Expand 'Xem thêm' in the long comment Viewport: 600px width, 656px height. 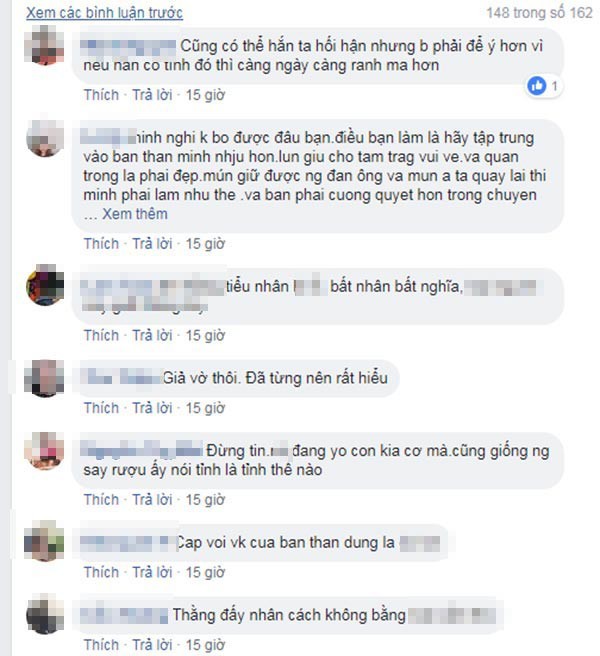tap(135, 214)
